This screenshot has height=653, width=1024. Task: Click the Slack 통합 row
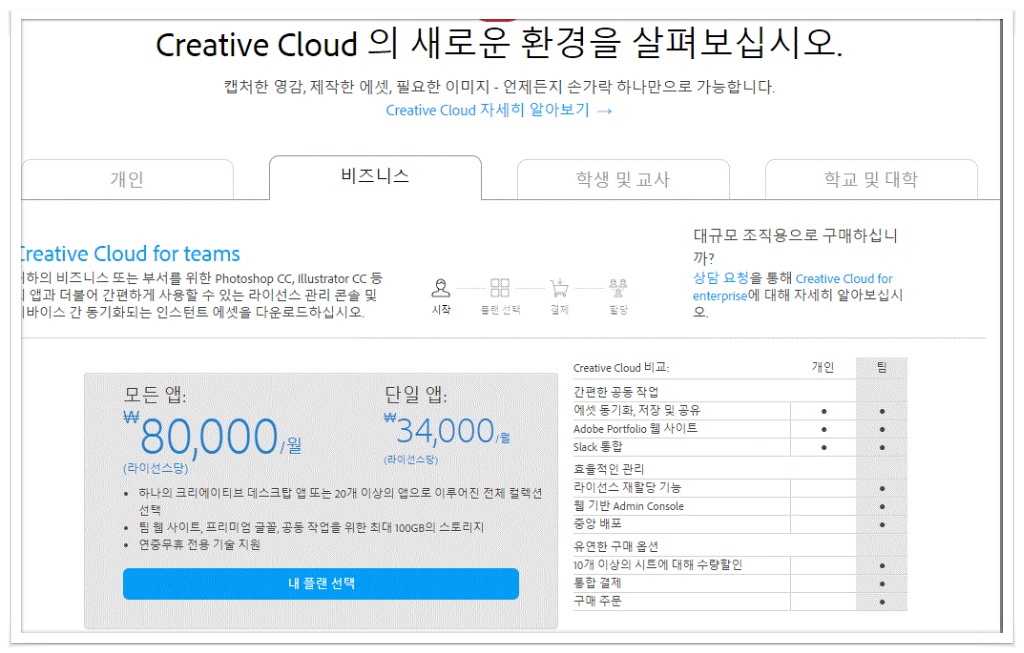coord(740,447)
